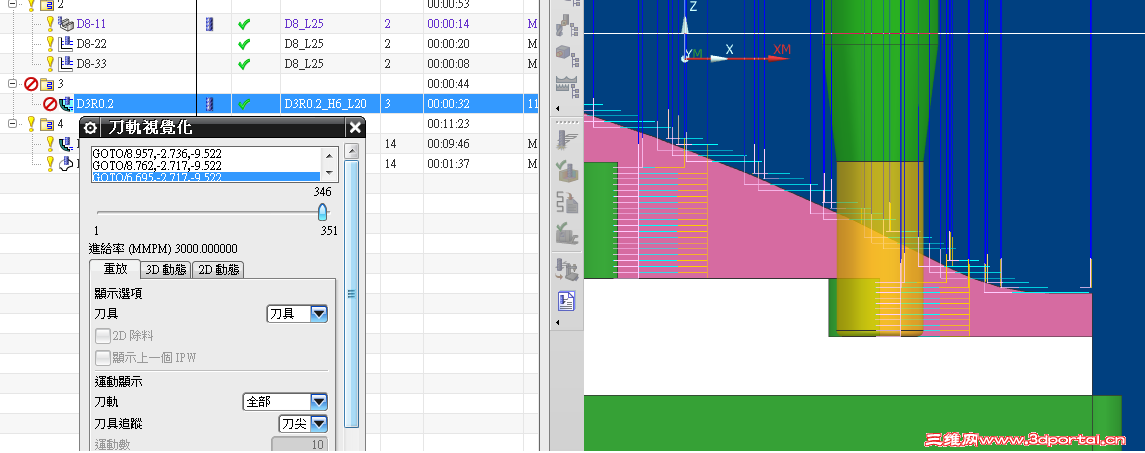Click the Post Process toolbar icon
This screenshot has width=1145, height=453.
coord(567,269)
